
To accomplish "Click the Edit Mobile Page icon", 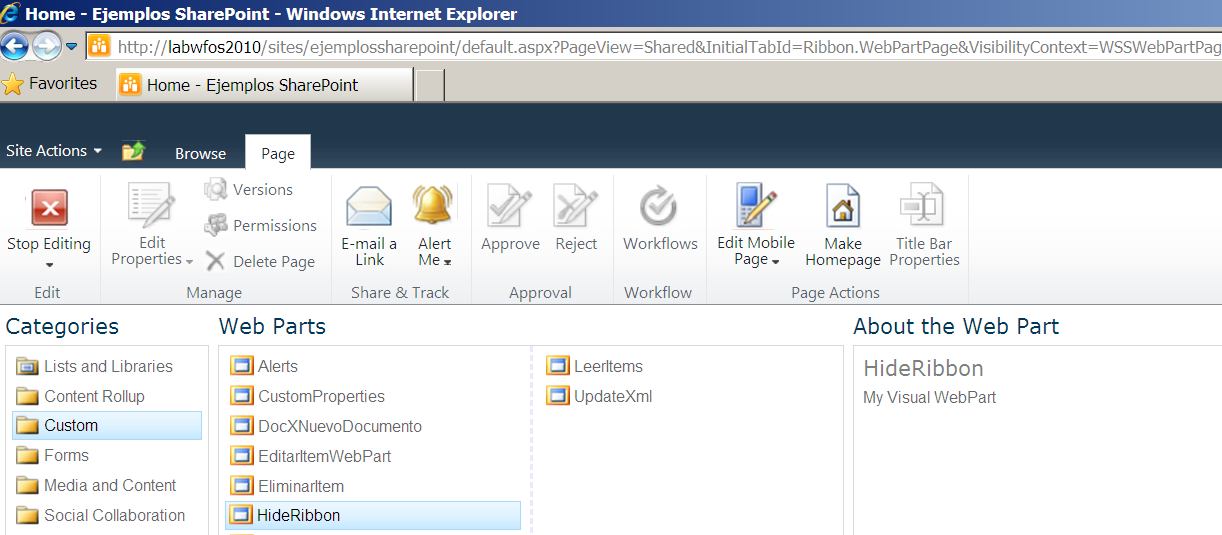I will point(756,206).
